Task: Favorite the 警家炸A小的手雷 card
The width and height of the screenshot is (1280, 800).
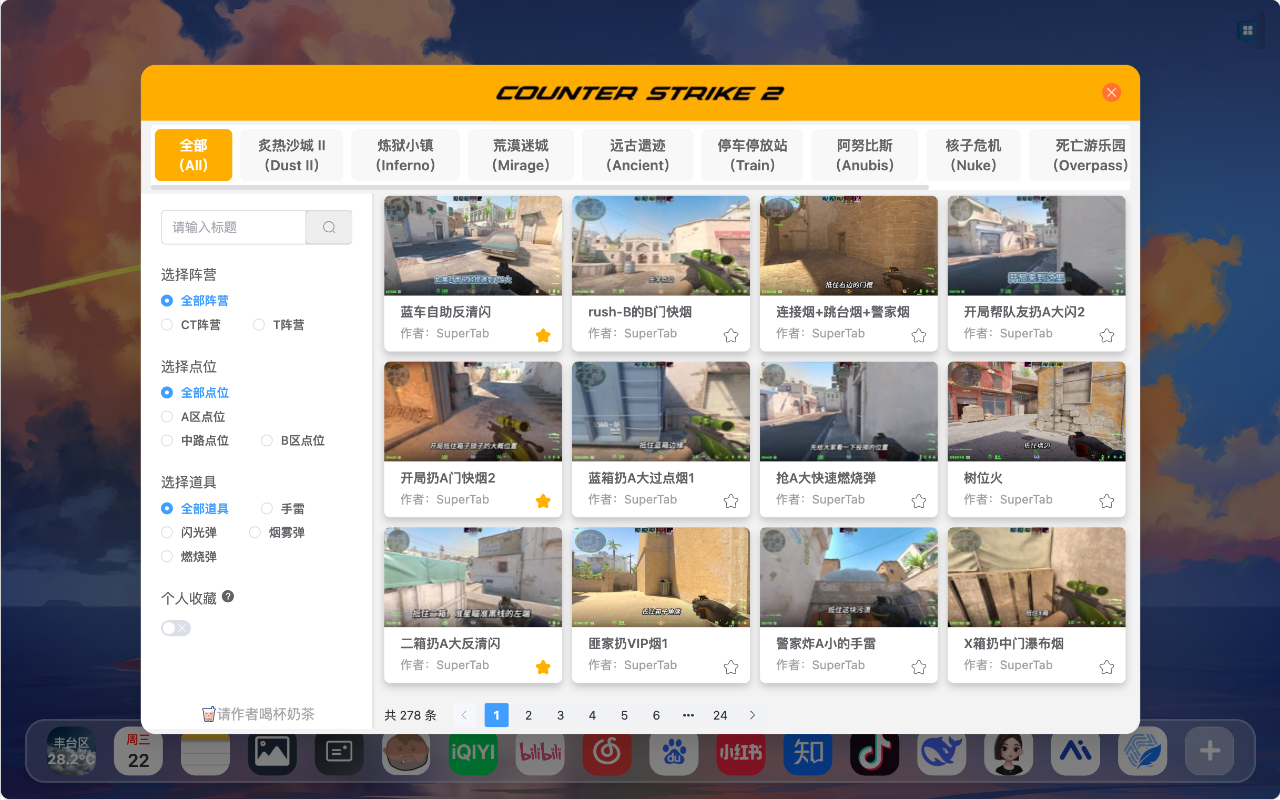Action: coord(919,667)
